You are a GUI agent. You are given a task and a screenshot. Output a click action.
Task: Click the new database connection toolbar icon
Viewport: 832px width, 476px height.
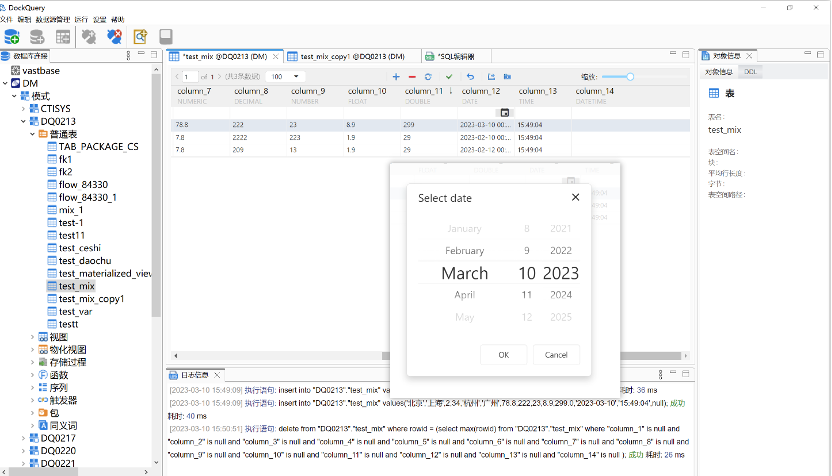click(x=12, y=37)
